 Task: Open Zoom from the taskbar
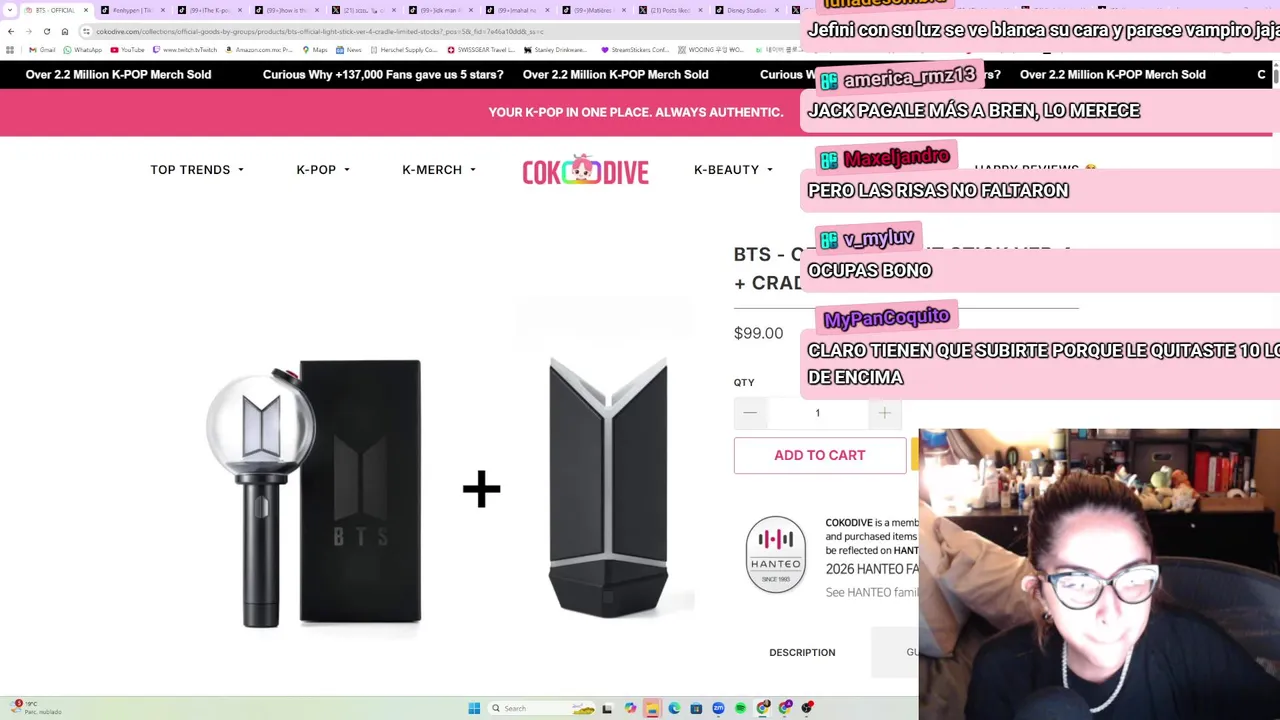click(x=718, y=708)
